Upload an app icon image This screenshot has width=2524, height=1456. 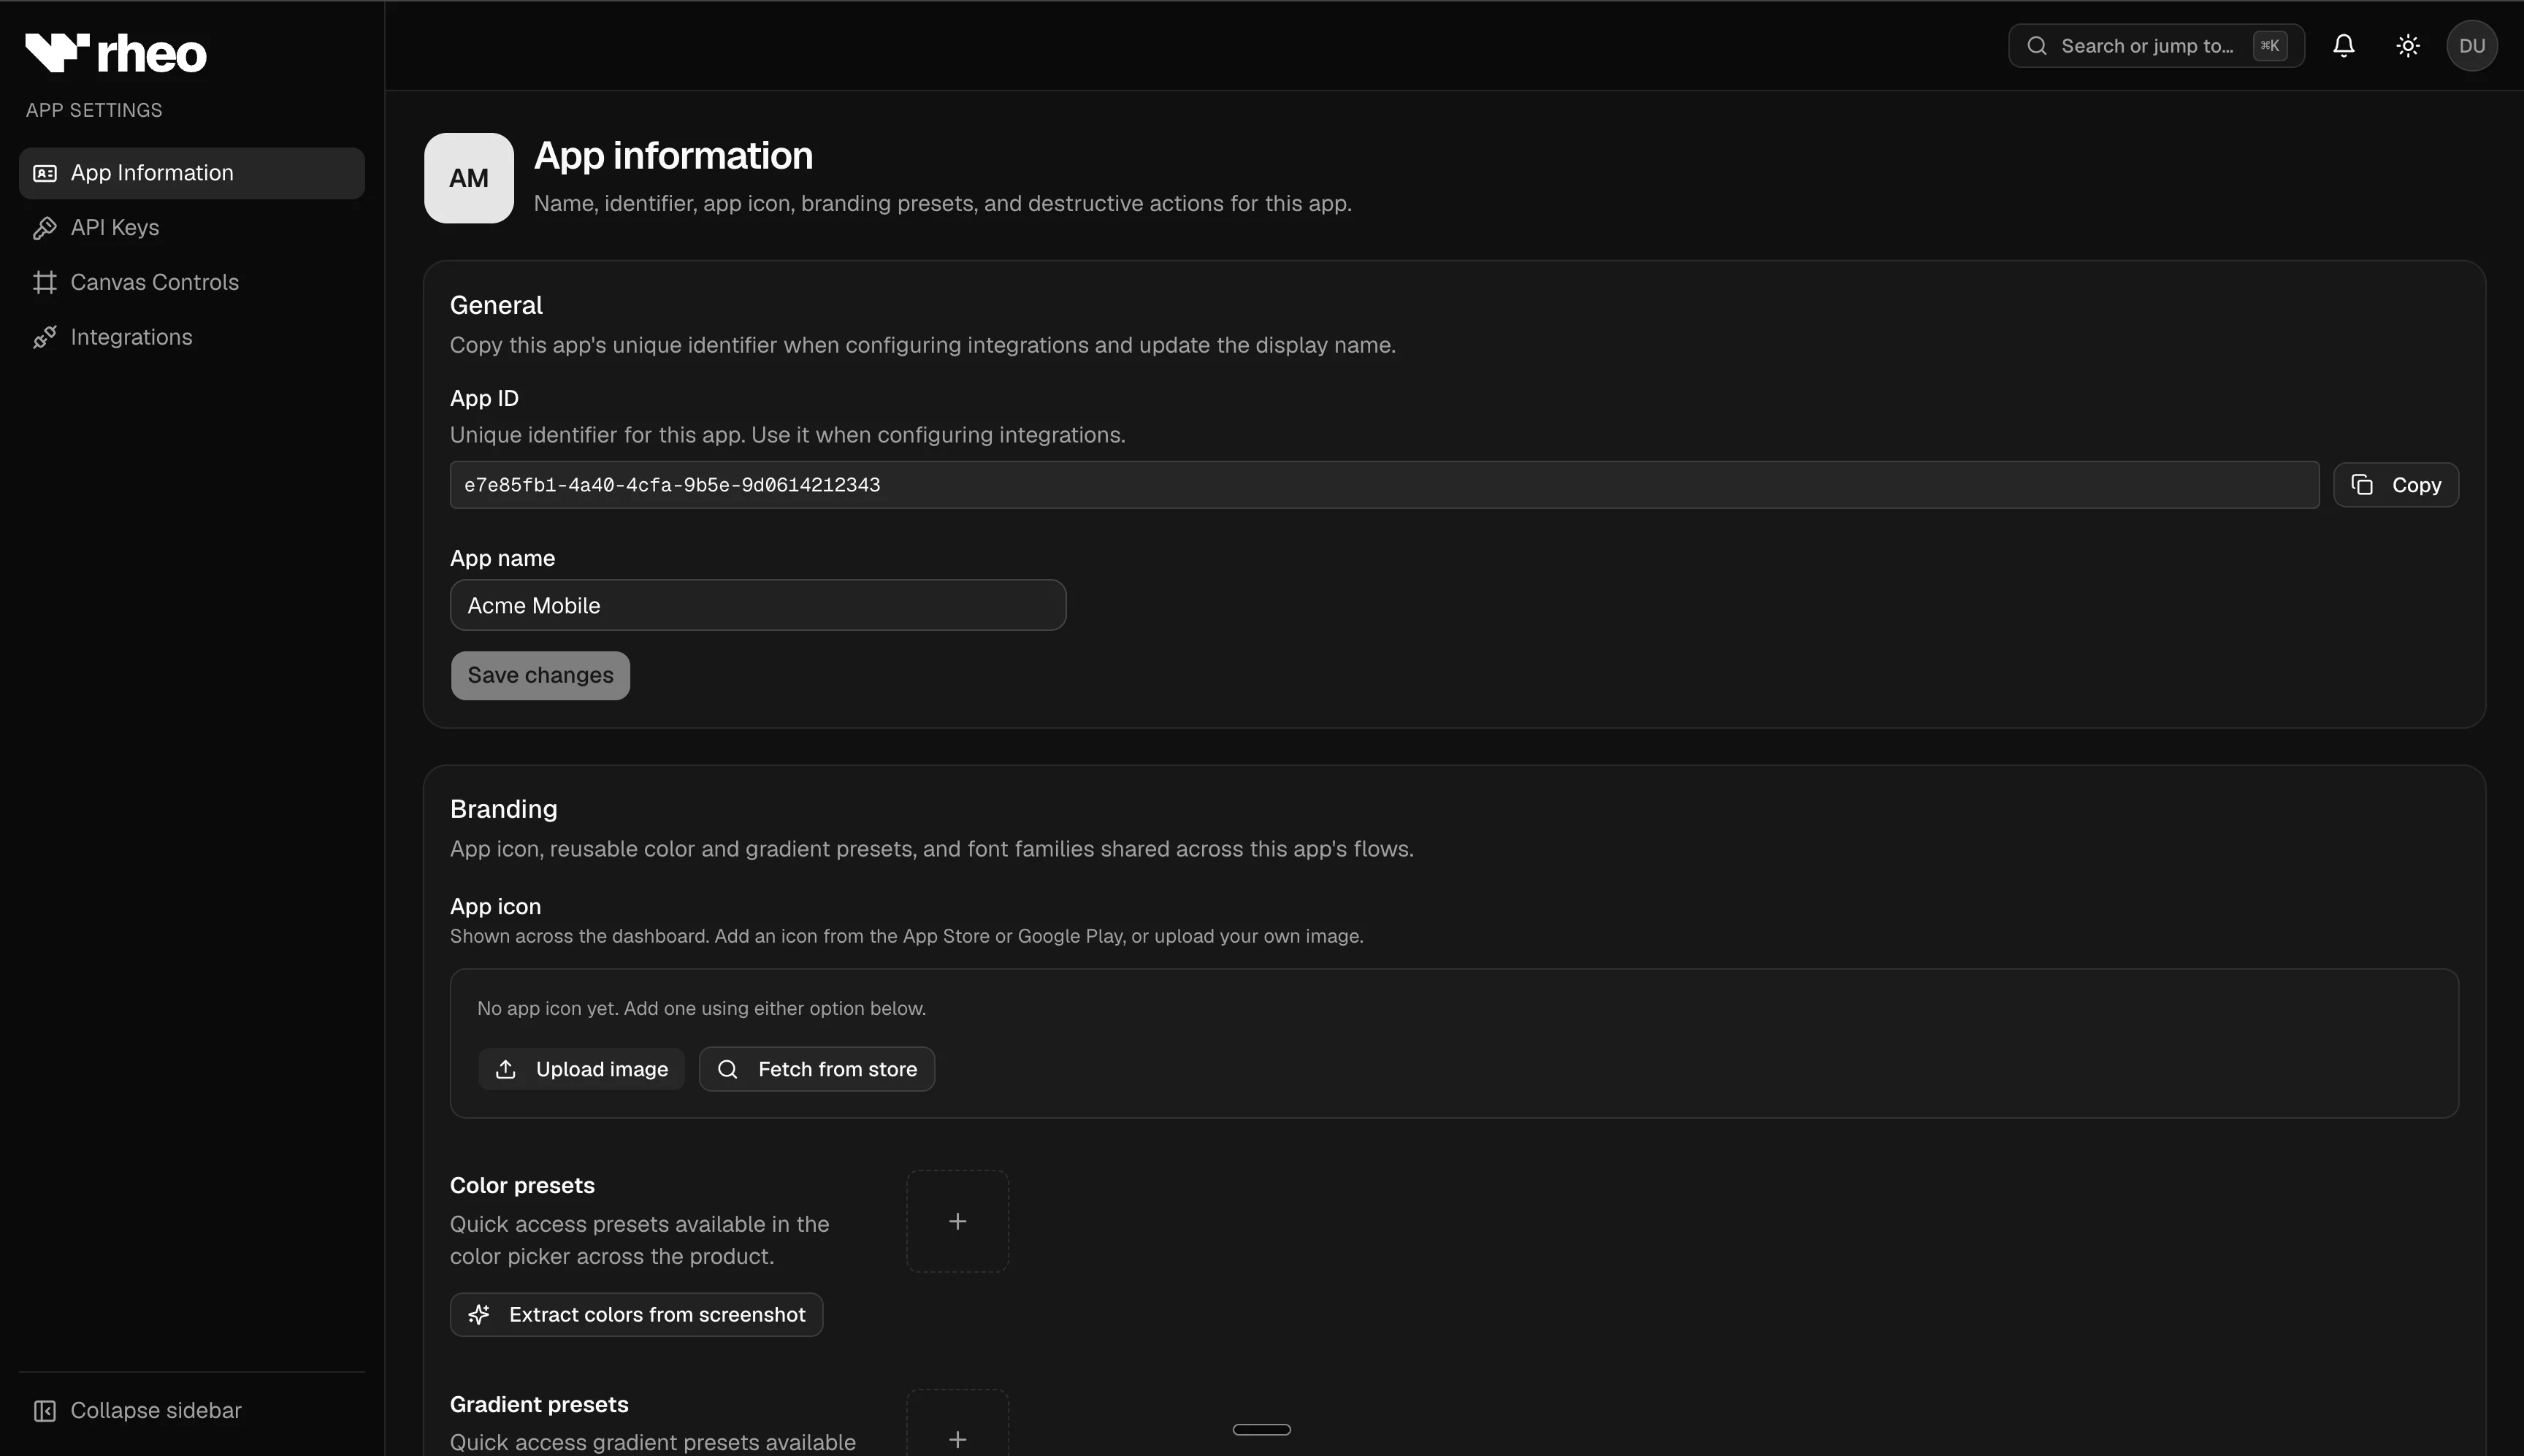[x=581, y=1069]
